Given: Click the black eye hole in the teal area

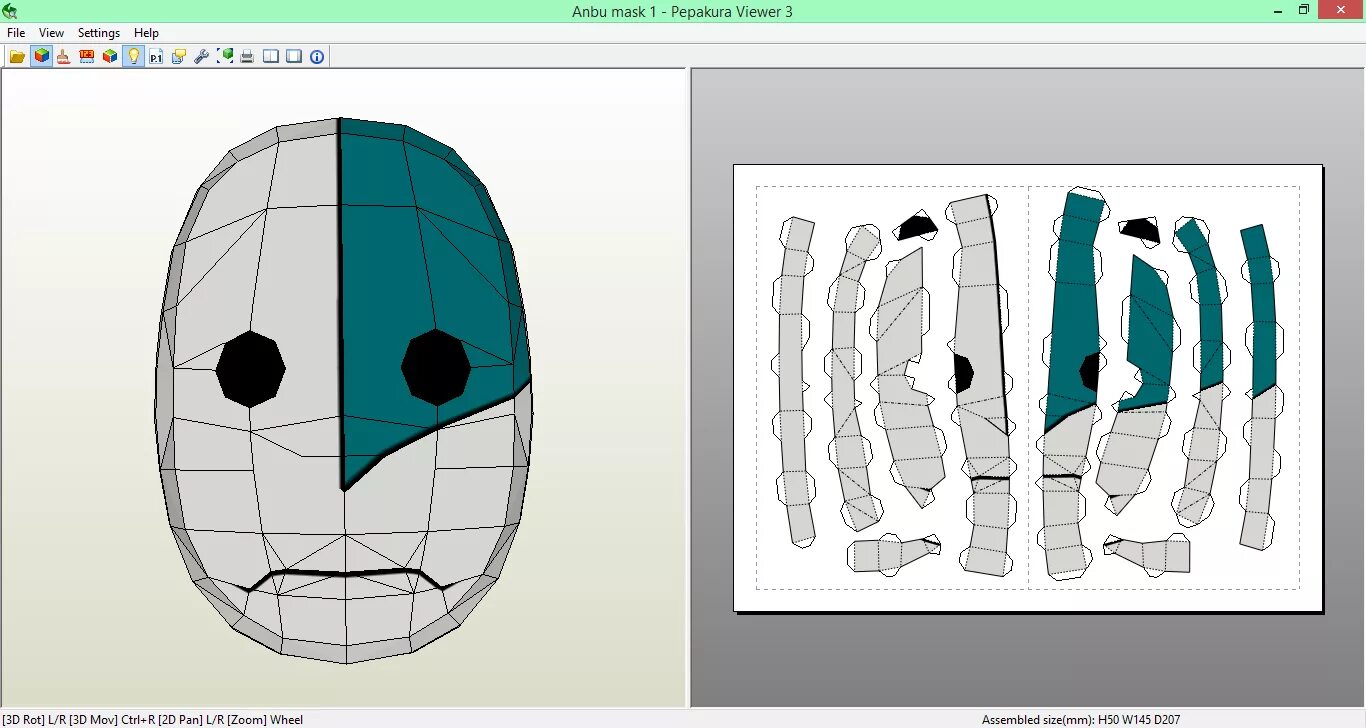Looking at the screenshot, I should point(436,367).
